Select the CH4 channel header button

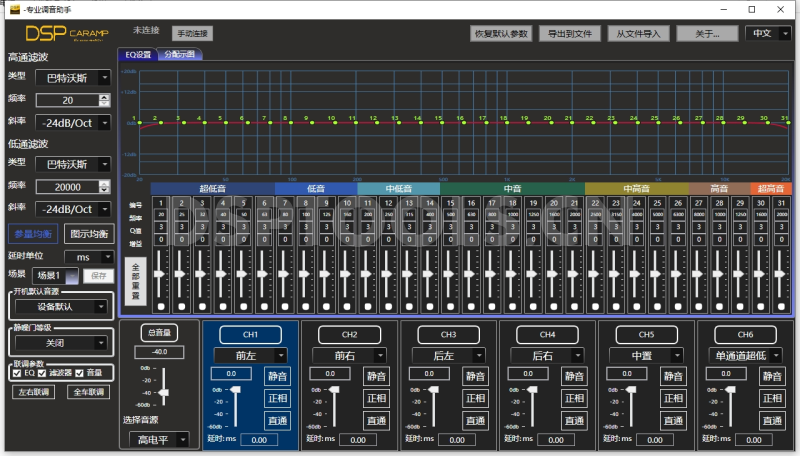(547, 334)
